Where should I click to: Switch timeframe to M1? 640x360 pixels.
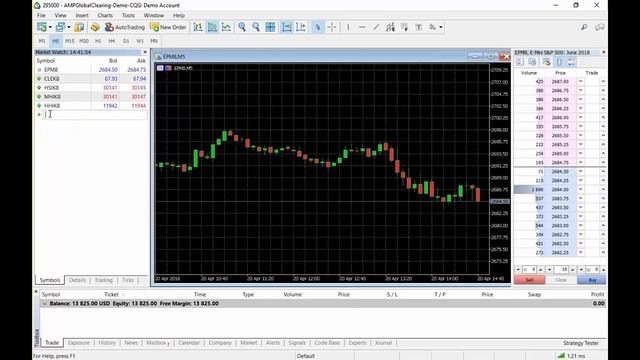point(42,41)
